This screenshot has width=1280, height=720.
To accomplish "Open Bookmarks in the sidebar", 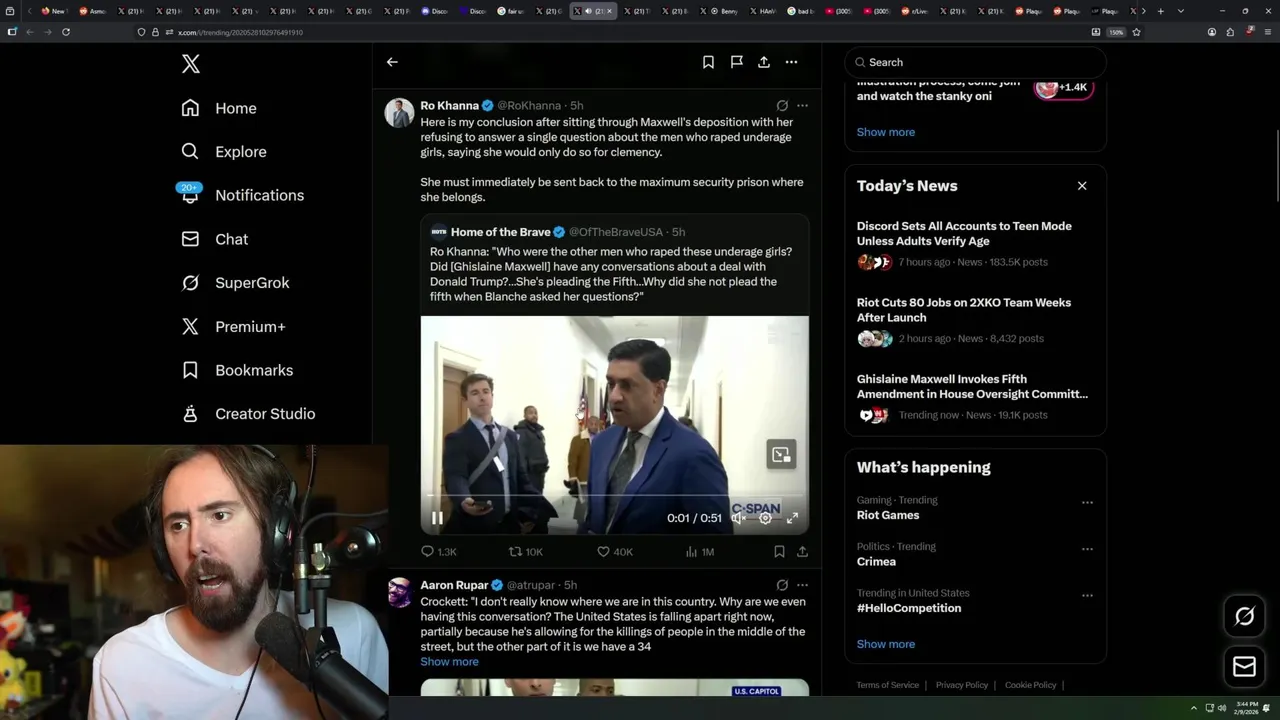I will (x=237, y=370).
